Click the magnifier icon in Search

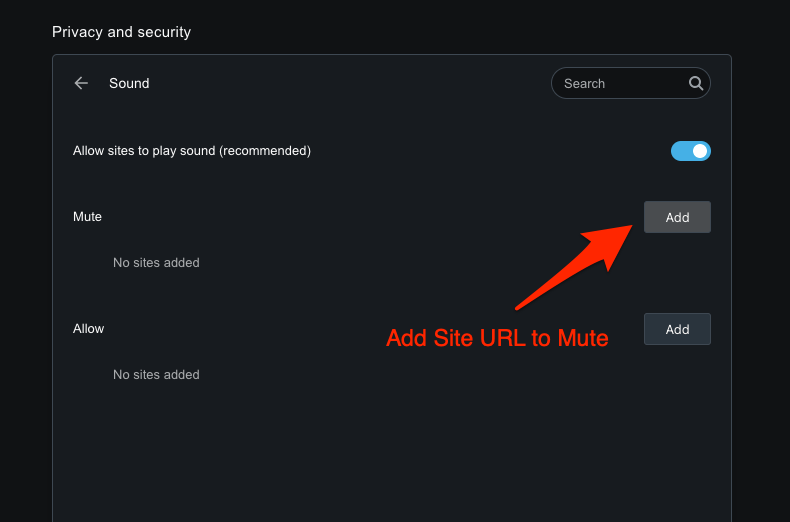coord(696,83)
